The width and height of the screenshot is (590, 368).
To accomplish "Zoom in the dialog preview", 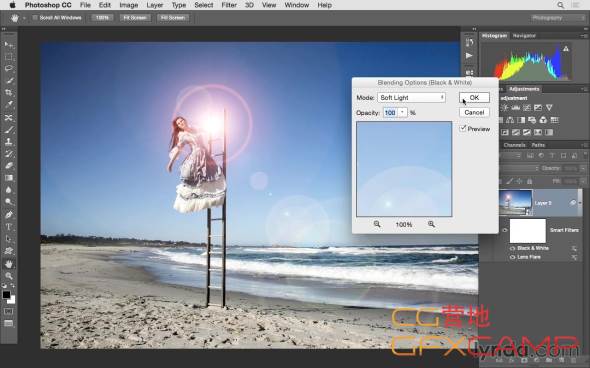I will (x=431, y=224).
